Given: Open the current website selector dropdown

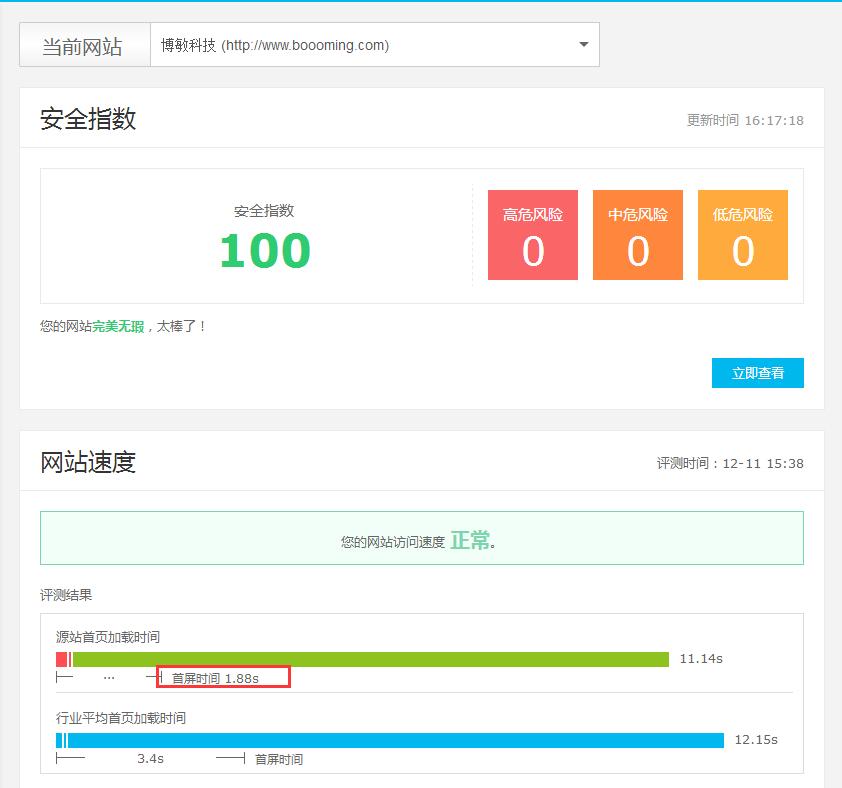Looking at the screenshot, I should tap(375, 44).
